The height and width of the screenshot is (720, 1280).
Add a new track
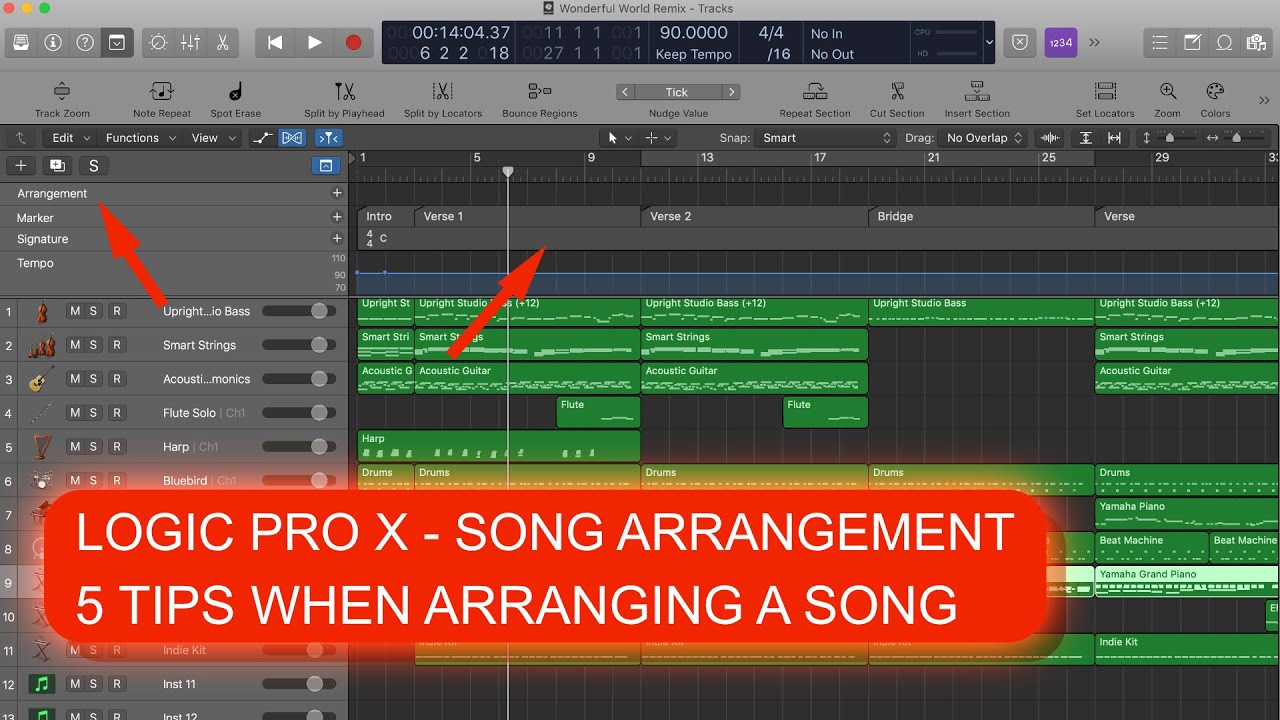21,166
